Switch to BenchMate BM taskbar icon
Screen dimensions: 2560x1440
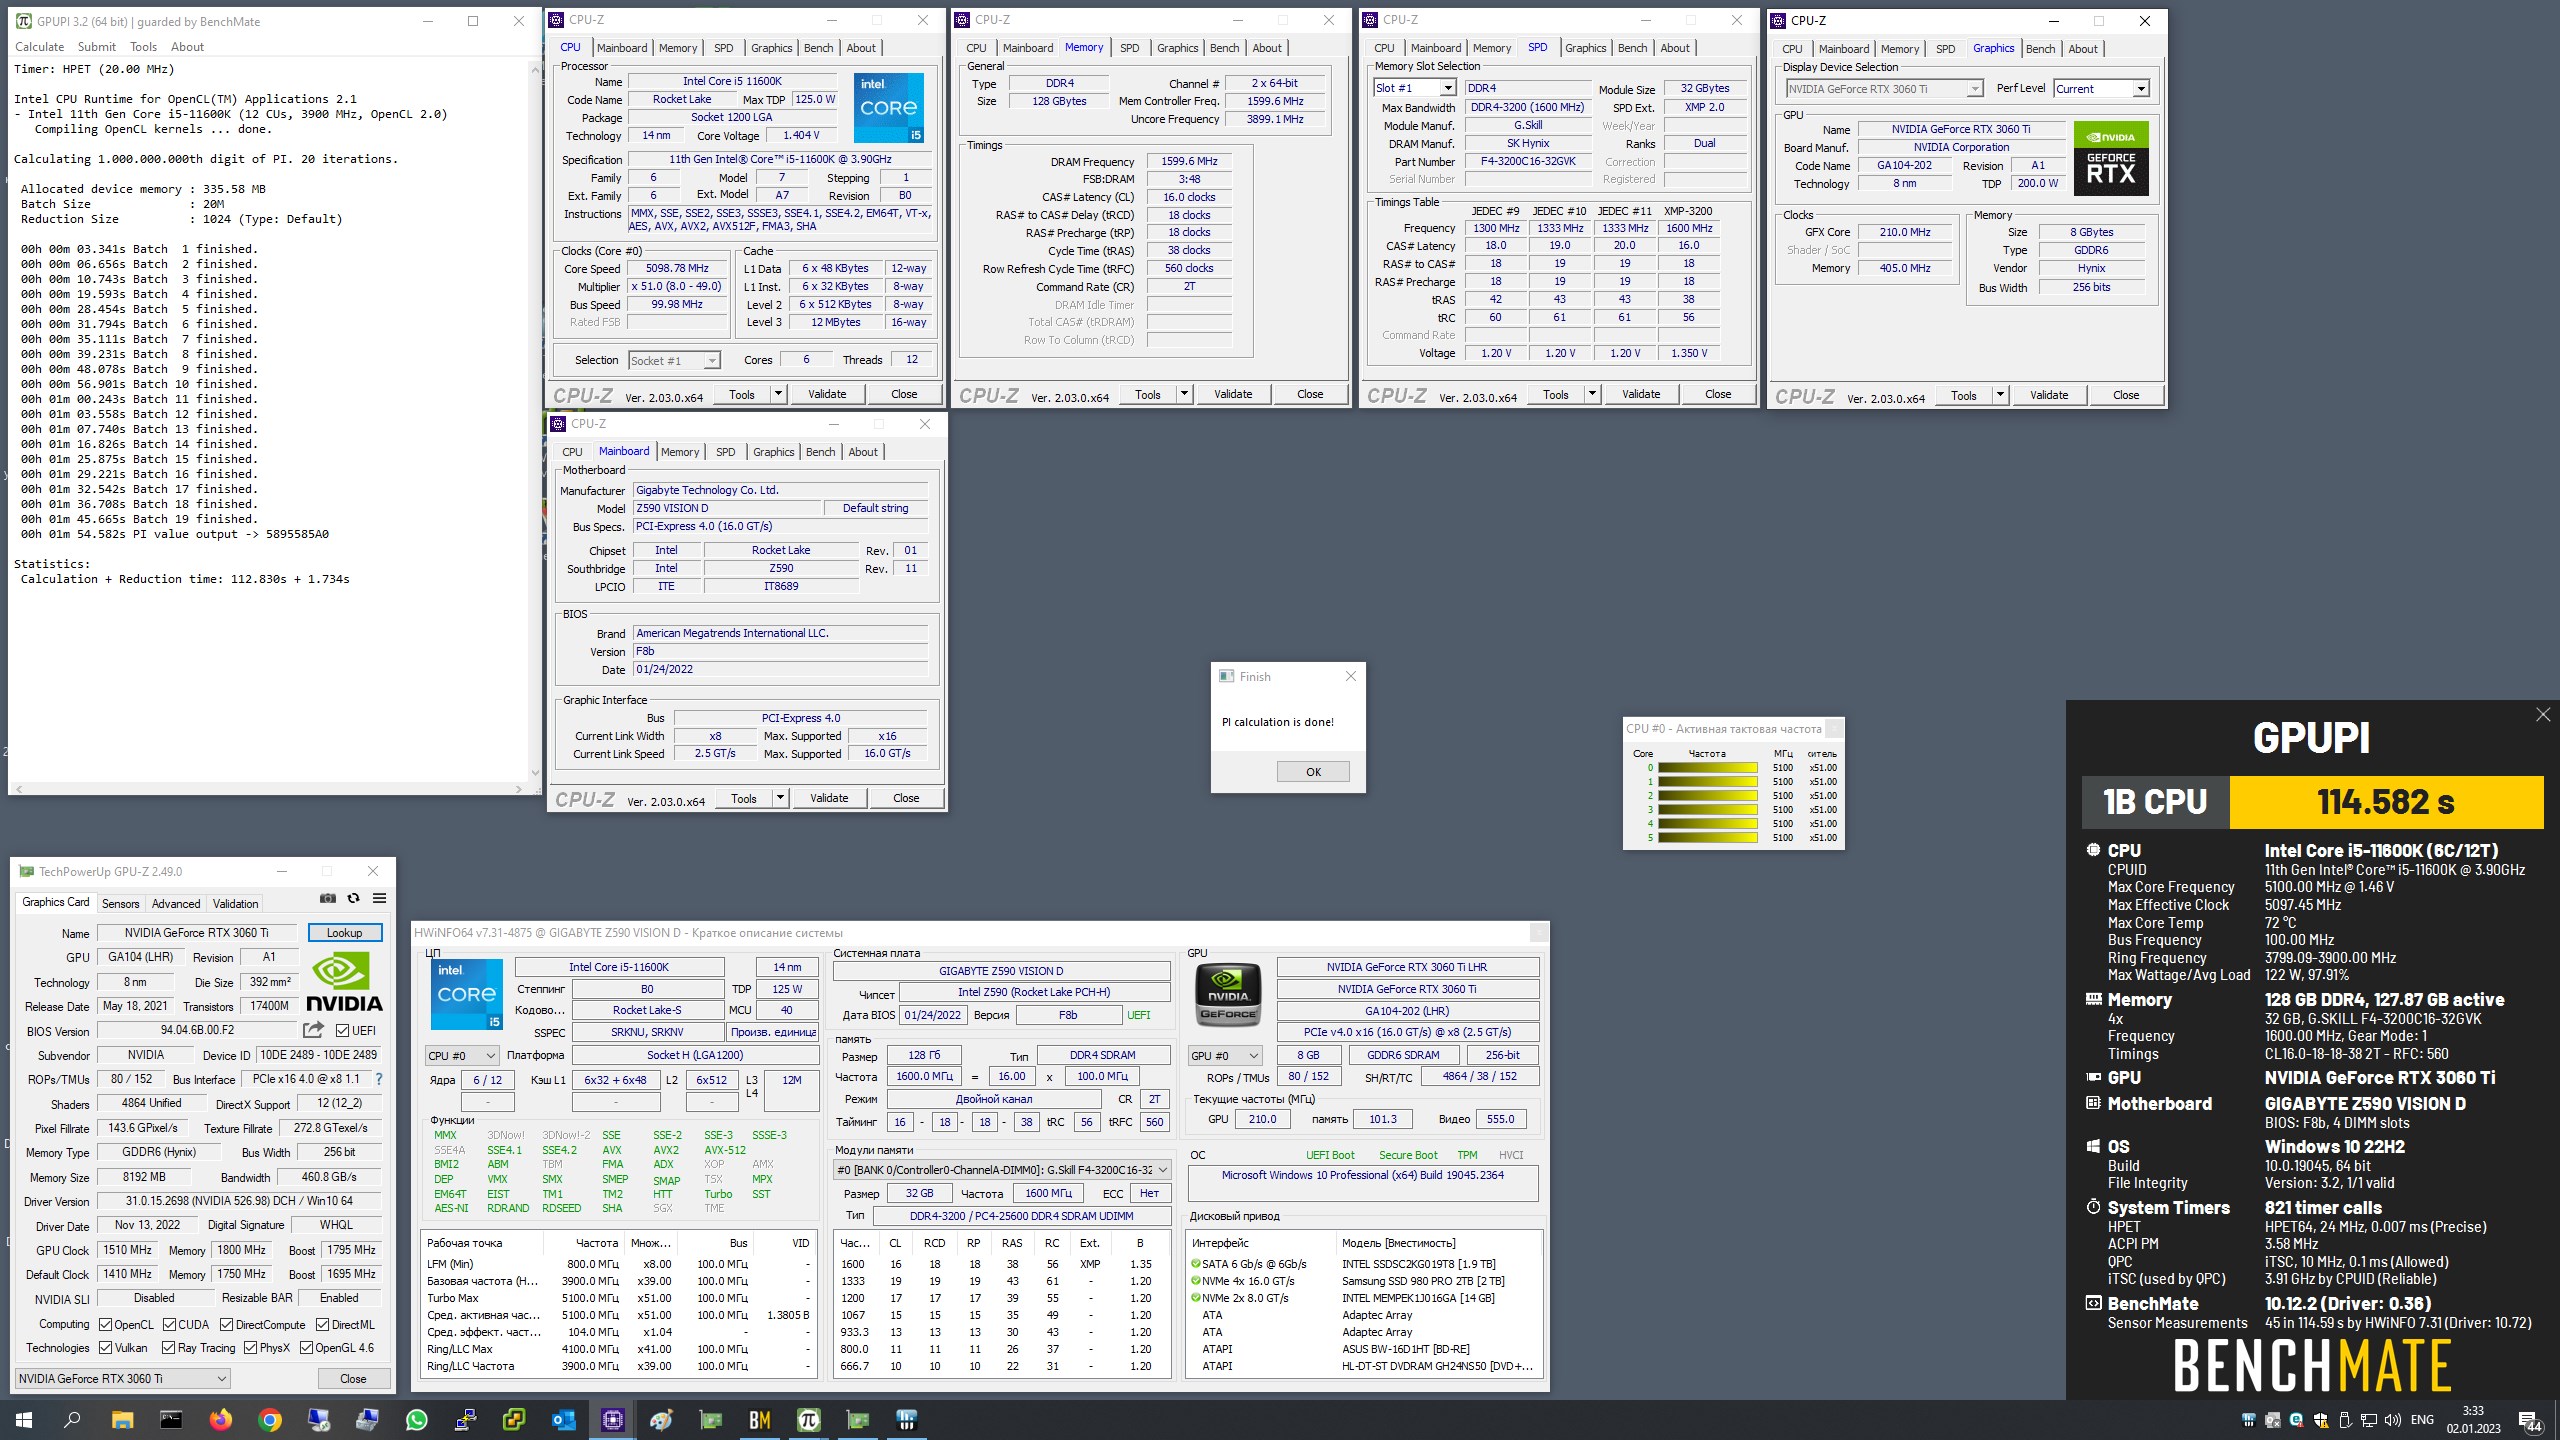759,1420
